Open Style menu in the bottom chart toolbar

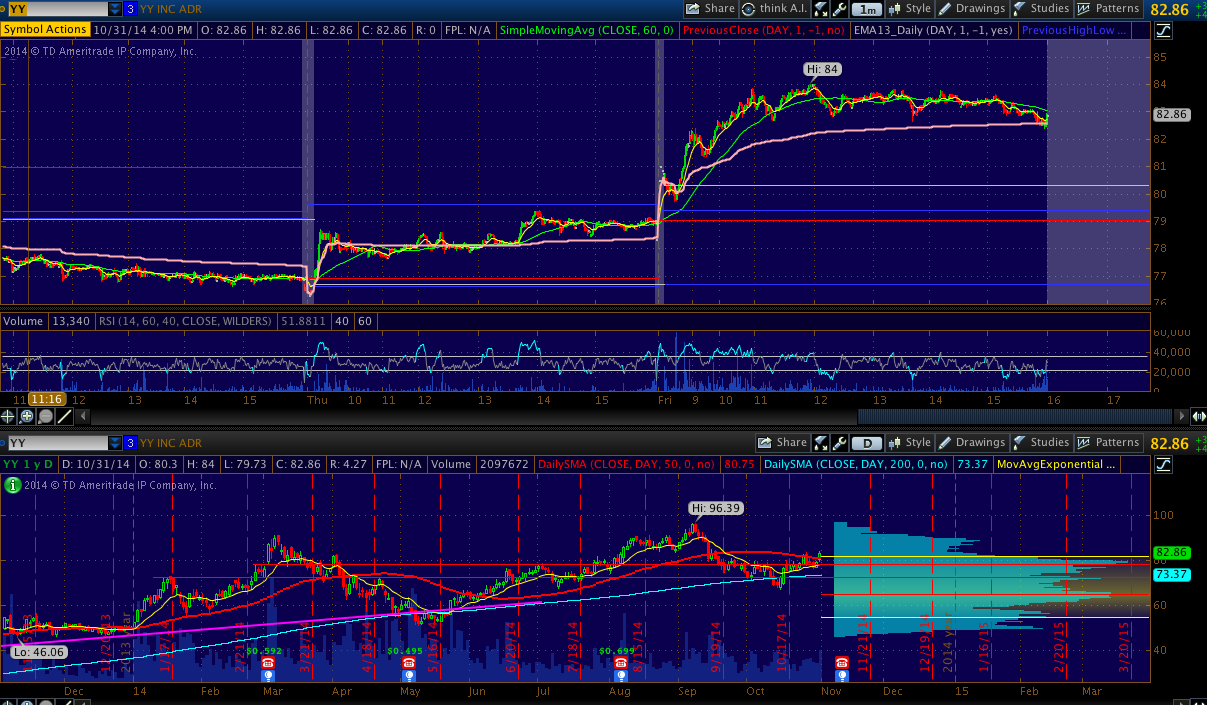click(908, 443)
